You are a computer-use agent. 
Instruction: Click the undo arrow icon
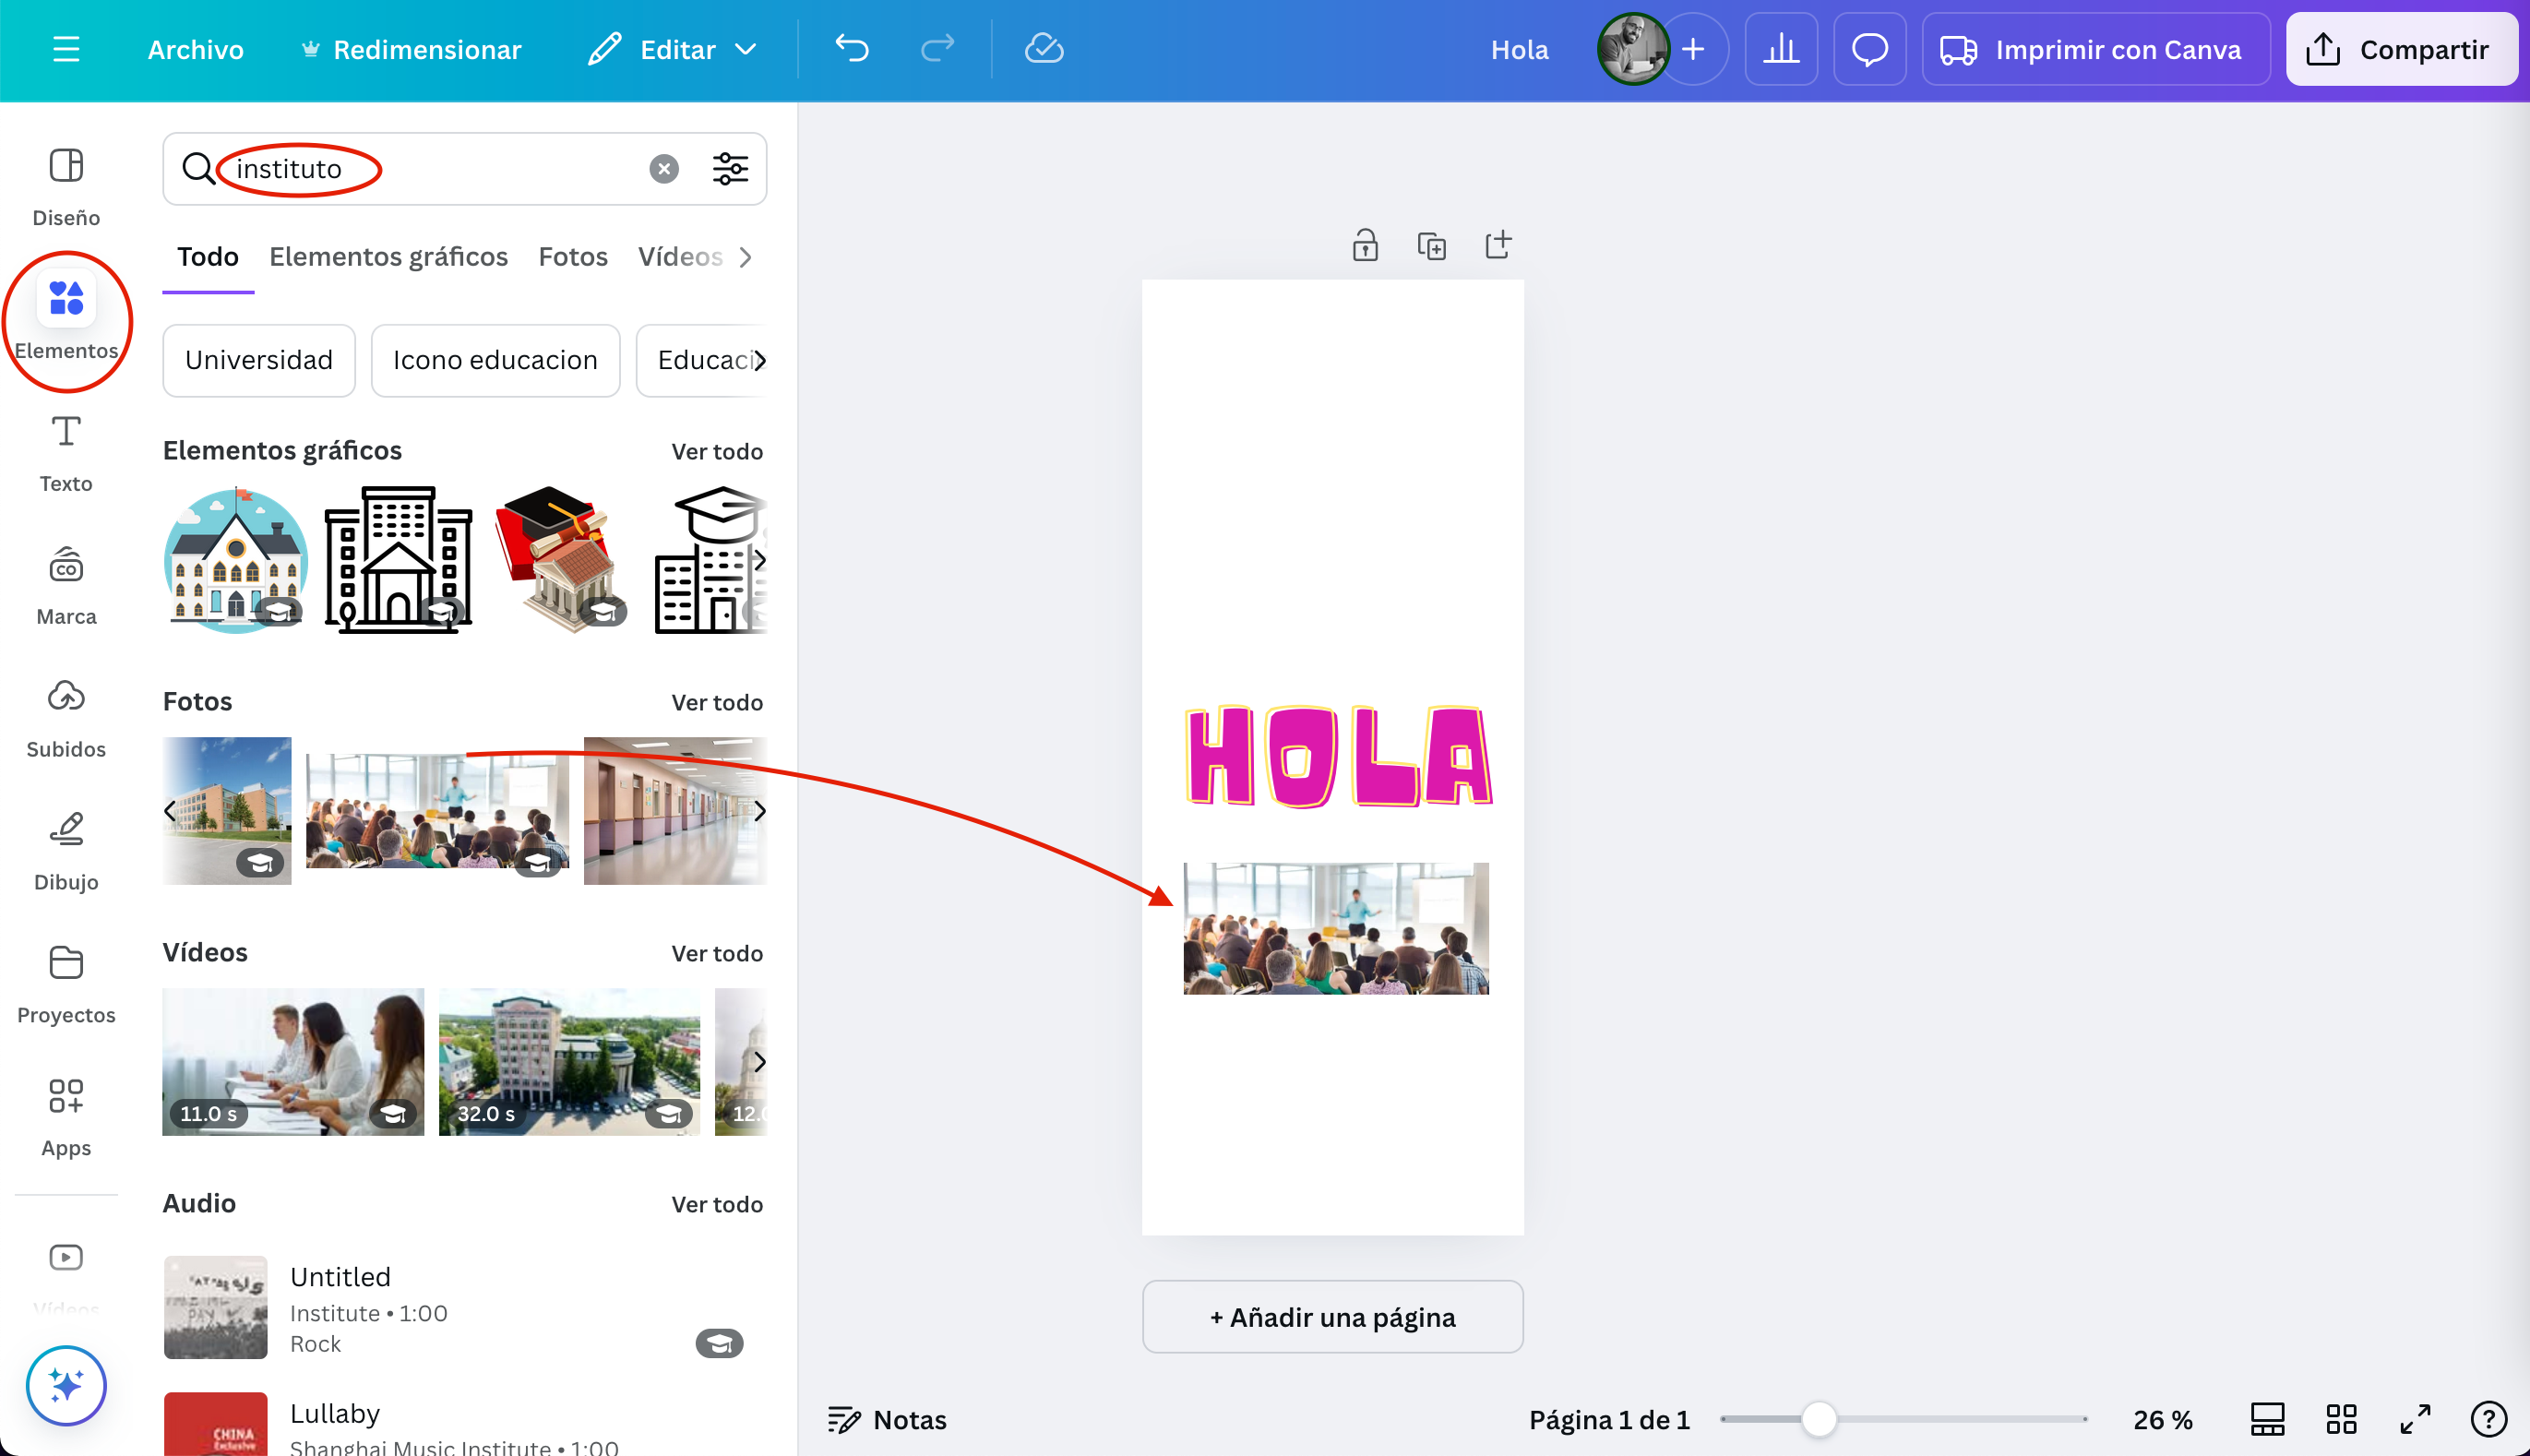point(852,49)
